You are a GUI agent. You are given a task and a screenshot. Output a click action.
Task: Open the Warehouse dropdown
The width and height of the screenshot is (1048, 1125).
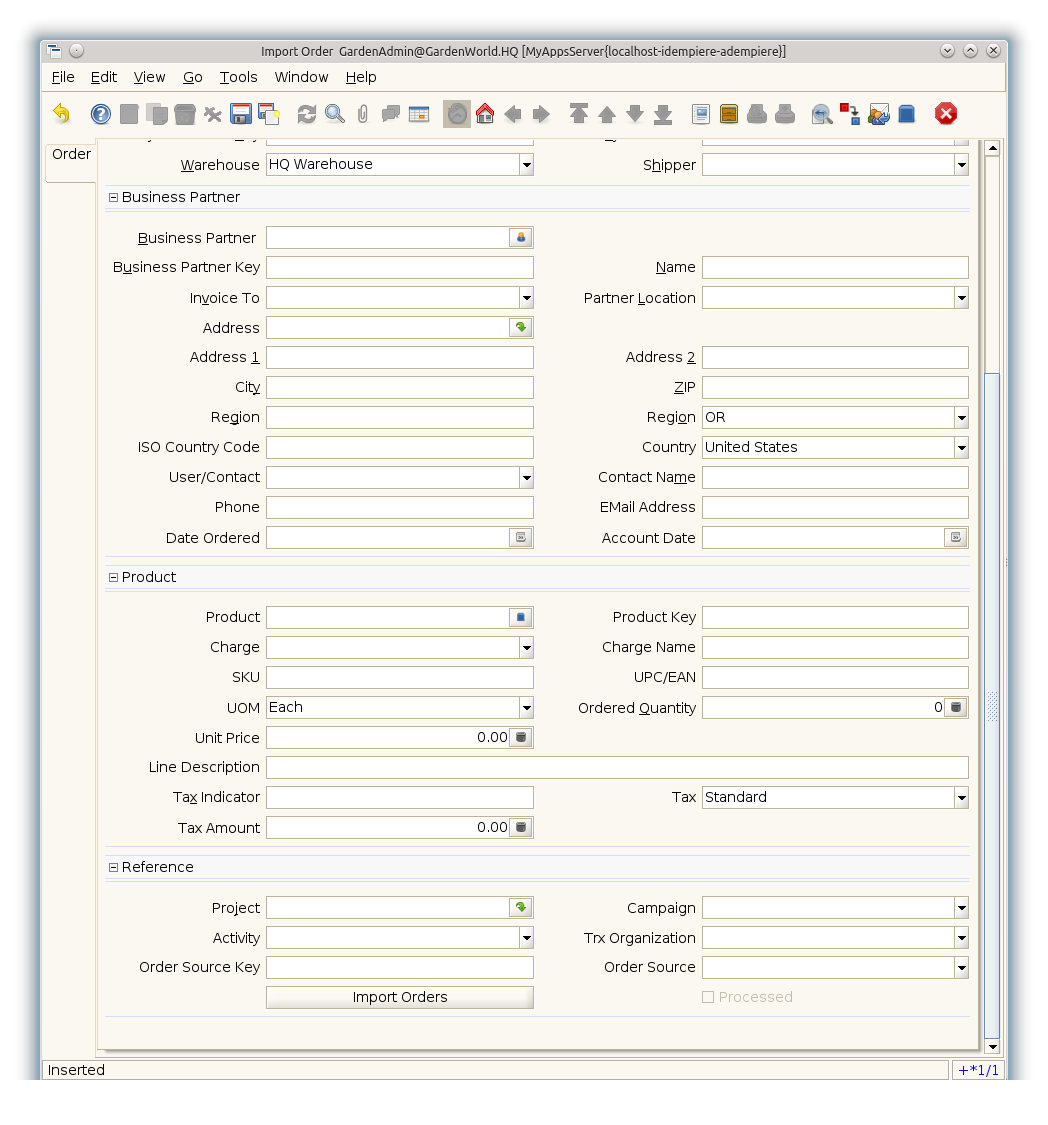click(526, 165)
